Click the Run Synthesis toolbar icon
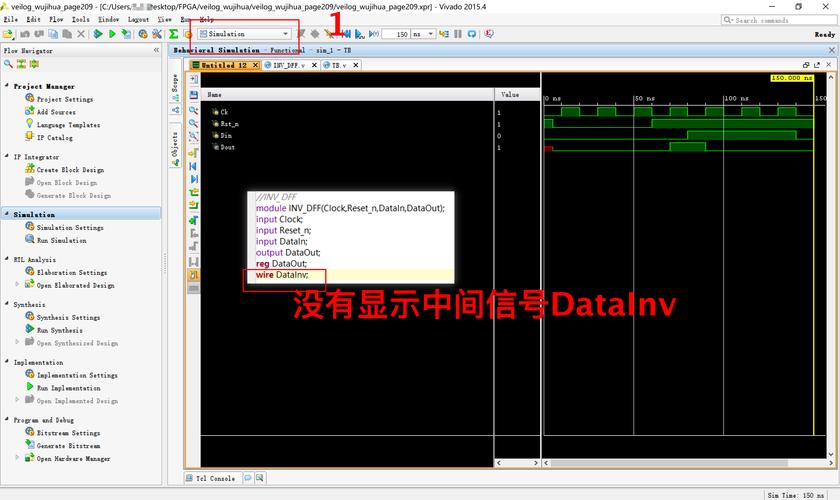The height and width of the screenshot is (500, 840). tap(98, 34)
